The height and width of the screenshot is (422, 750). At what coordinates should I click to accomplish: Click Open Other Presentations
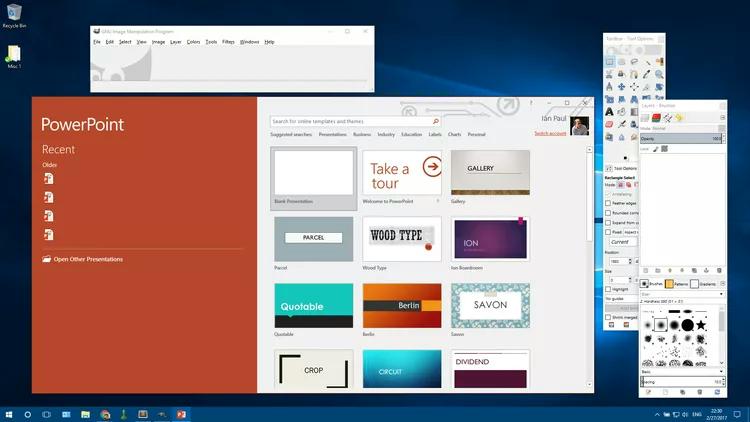click(x=82, y=259)
